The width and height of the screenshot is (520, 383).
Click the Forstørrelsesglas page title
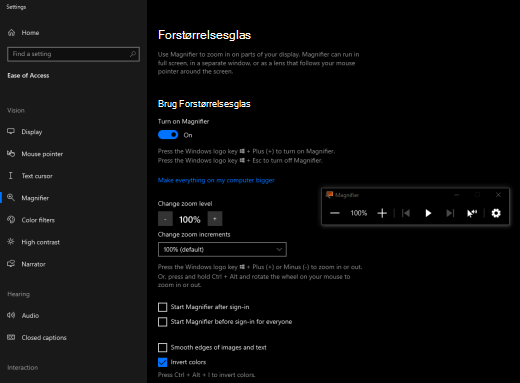coord(204,35)
